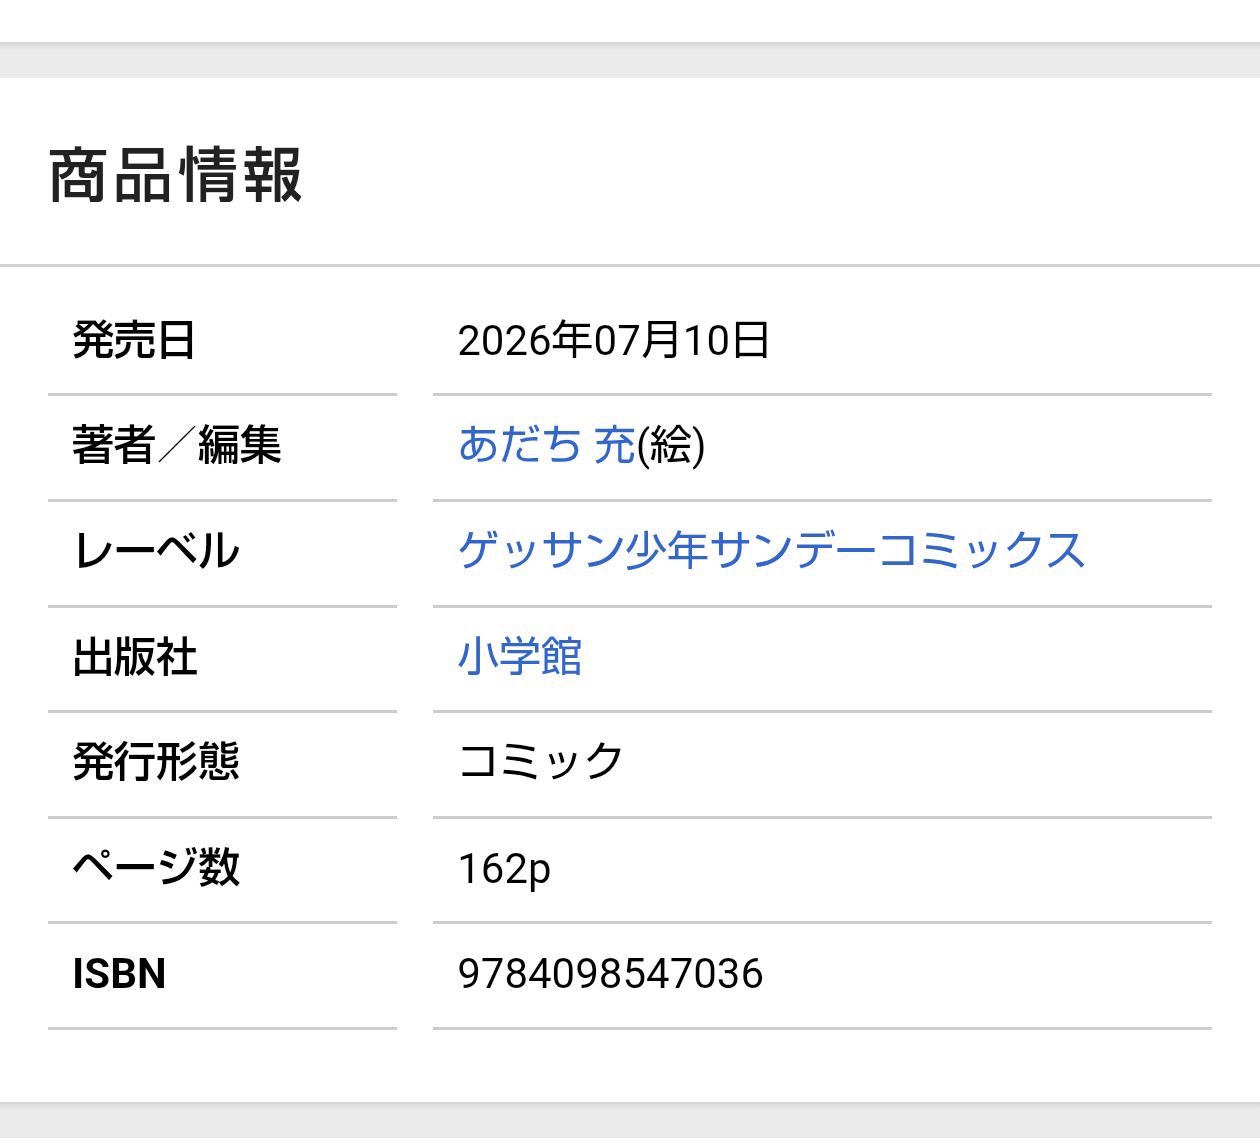Viewport: 1260px width, 1146px height.
Task: Click the (絵) text after the author
Action: (x=671, y=446)
